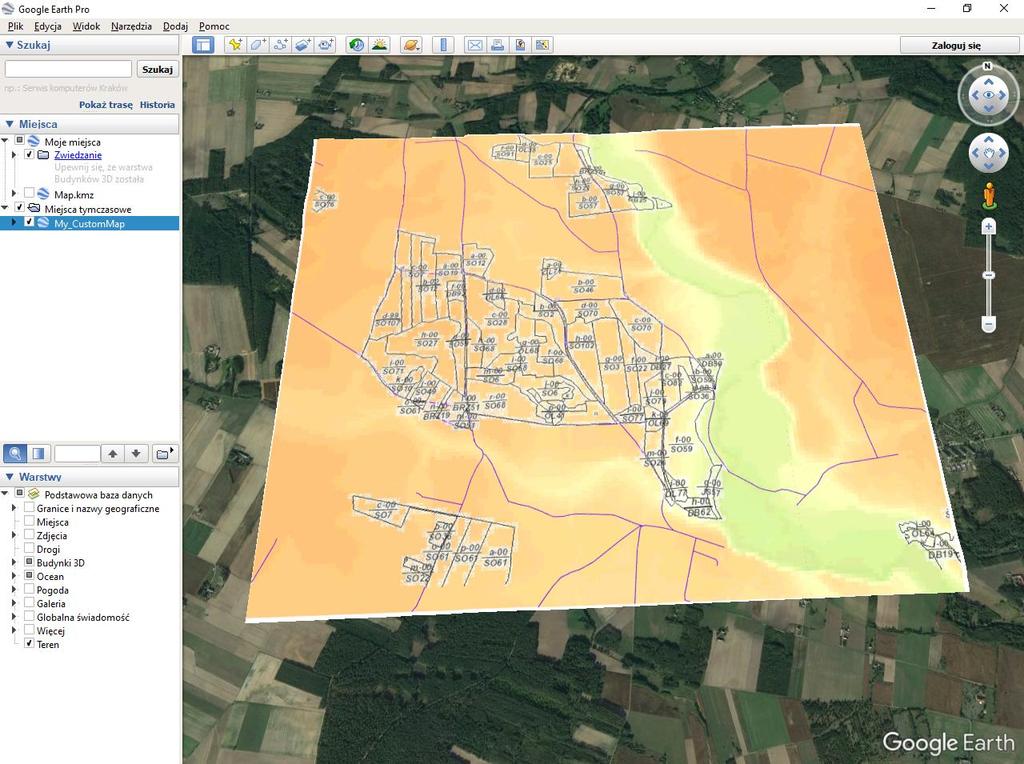
Task: Toggle the sidebar visibility button
Action: [204, 45]
